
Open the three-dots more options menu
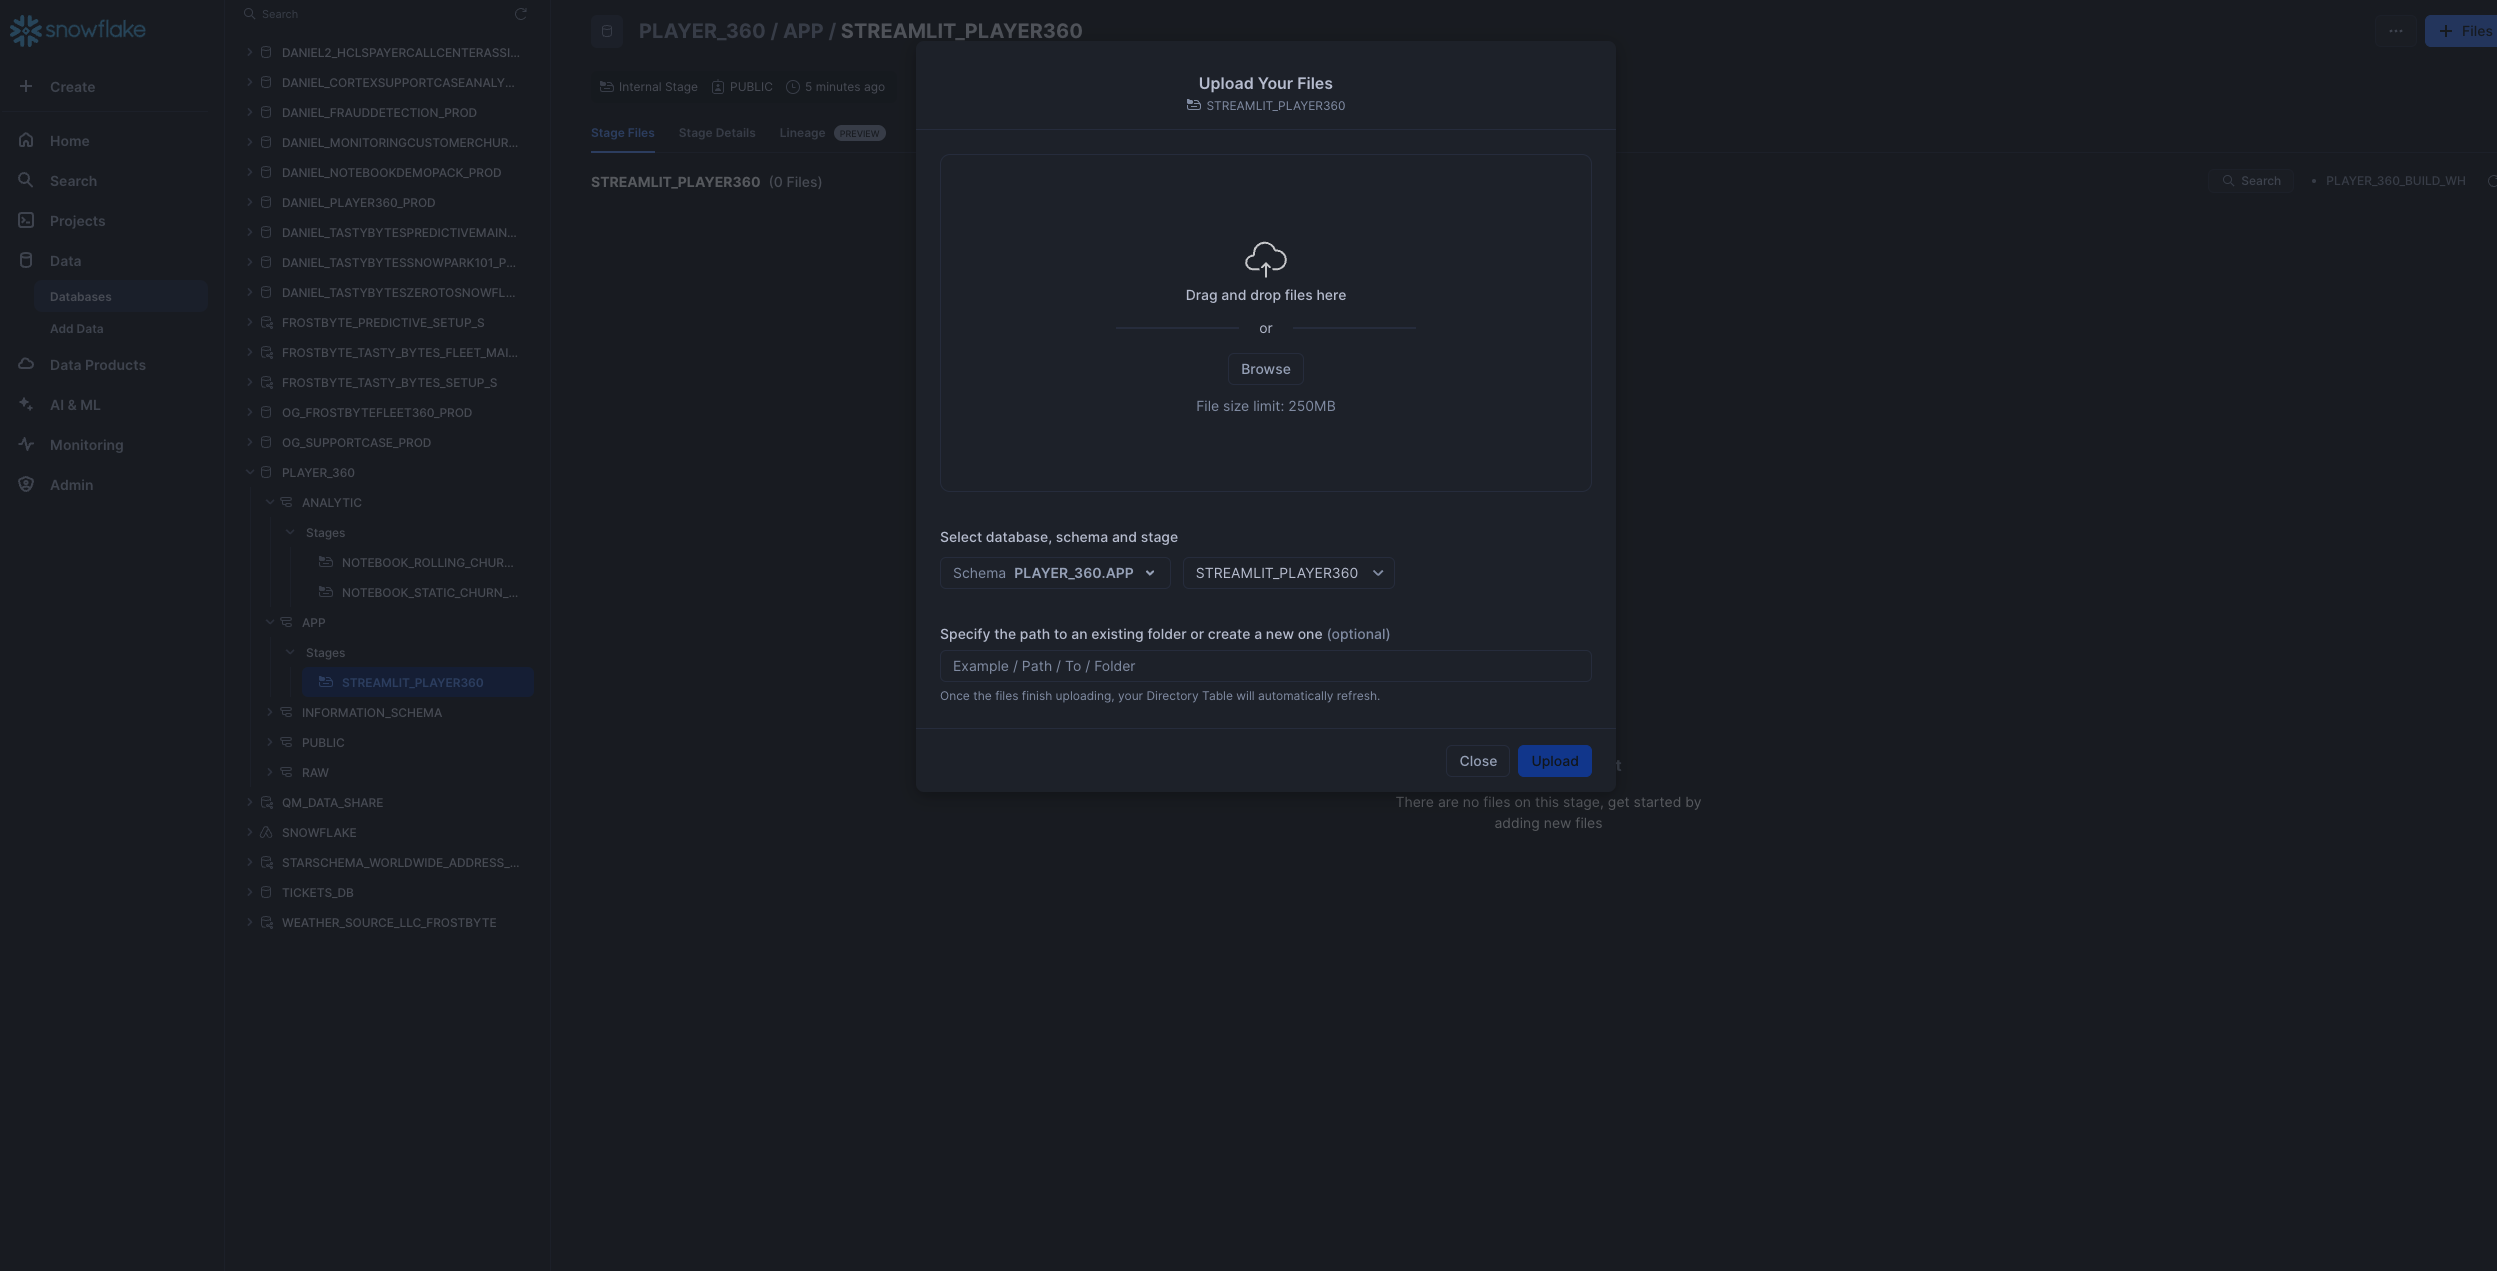2395,31
